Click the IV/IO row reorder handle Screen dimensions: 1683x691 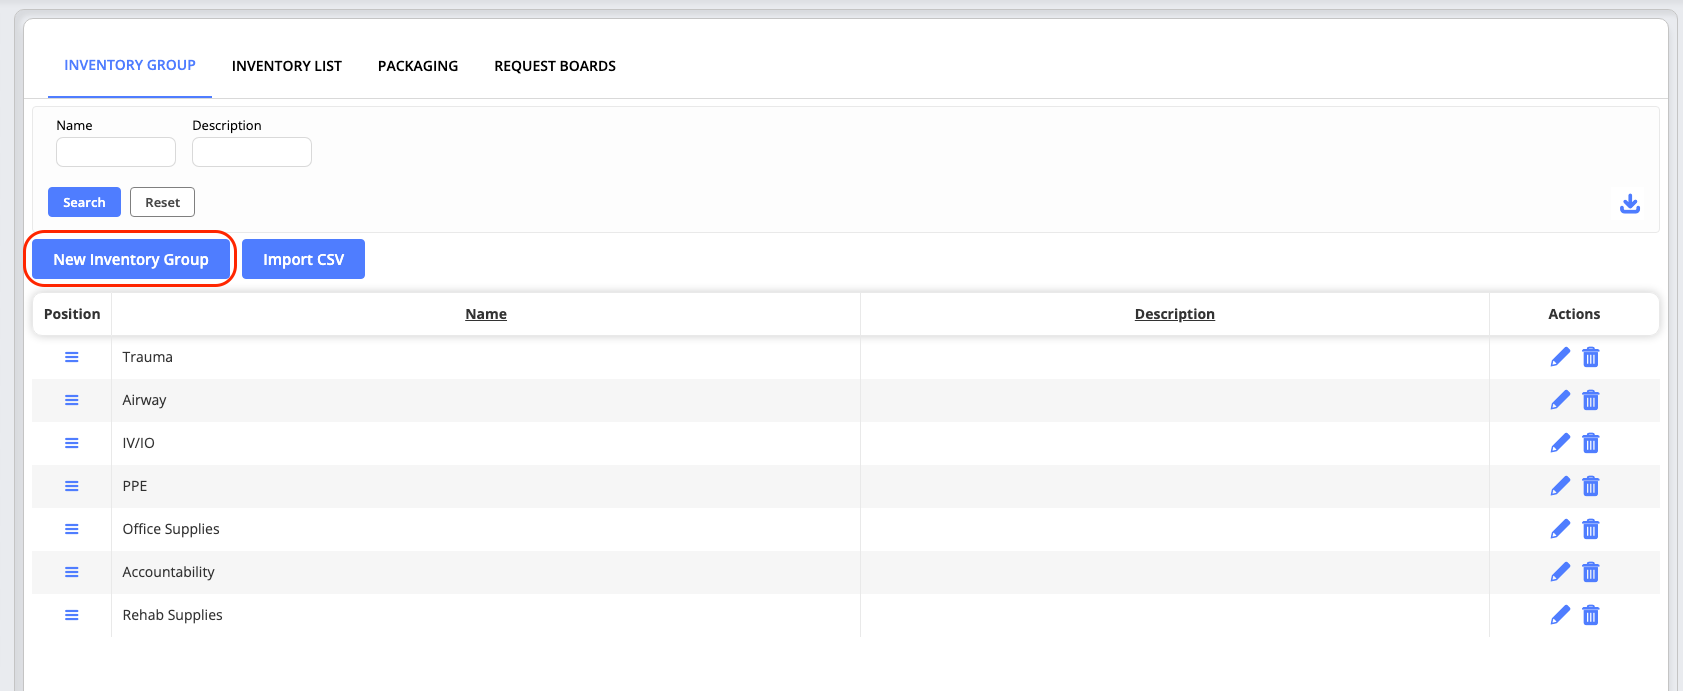pos(72,443)
